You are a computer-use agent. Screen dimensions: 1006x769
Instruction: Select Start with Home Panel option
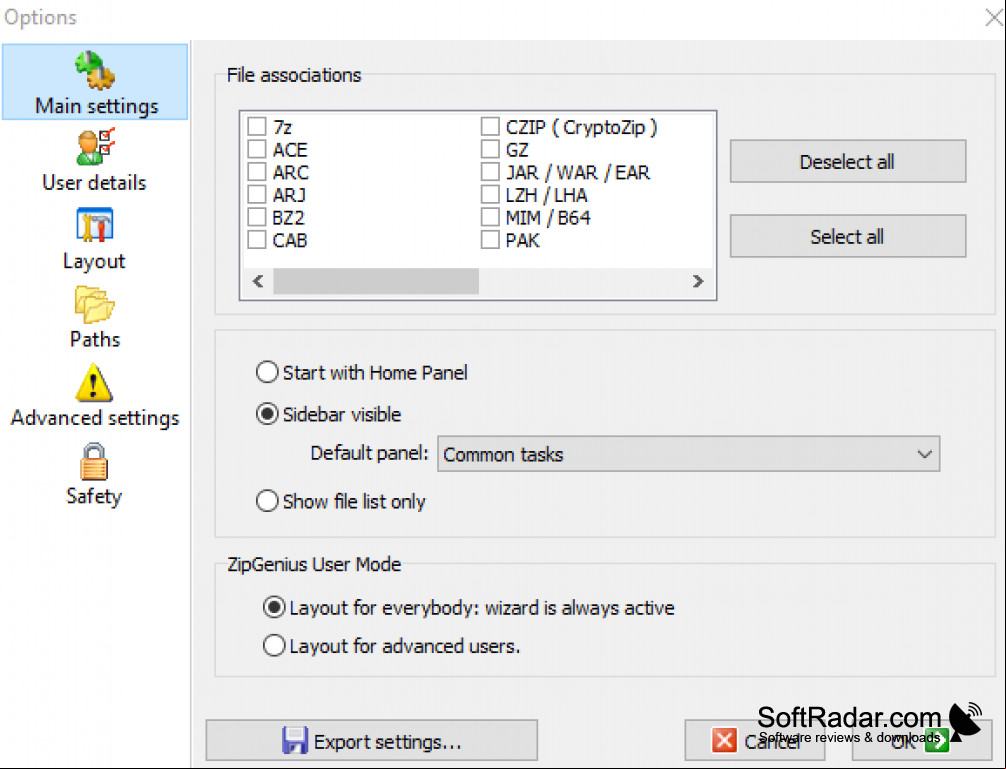(267, 372)
